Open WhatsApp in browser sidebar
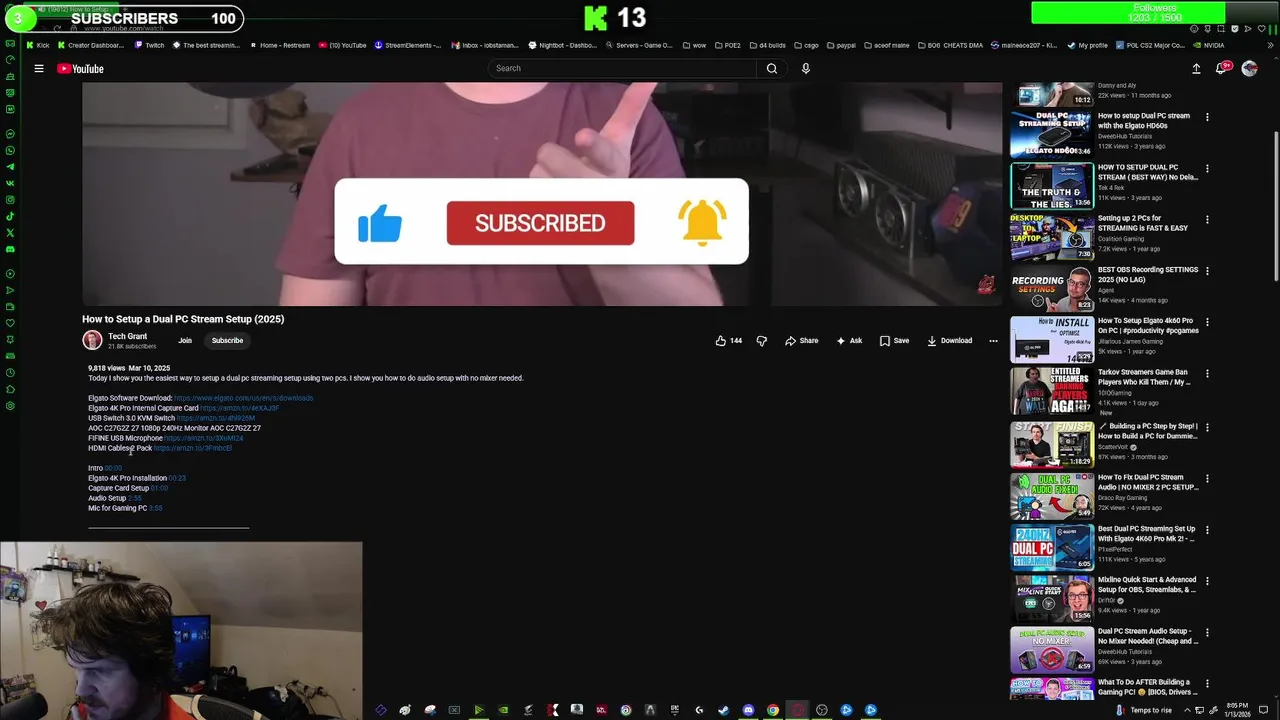1280x720 pixels. point(10,150)
